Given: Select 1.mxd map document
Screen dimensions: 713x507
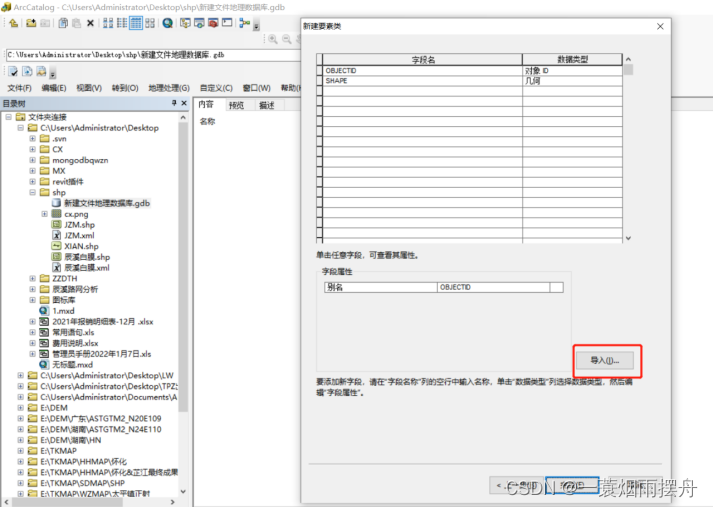Looking at the screenshot, I should point(63,311).
